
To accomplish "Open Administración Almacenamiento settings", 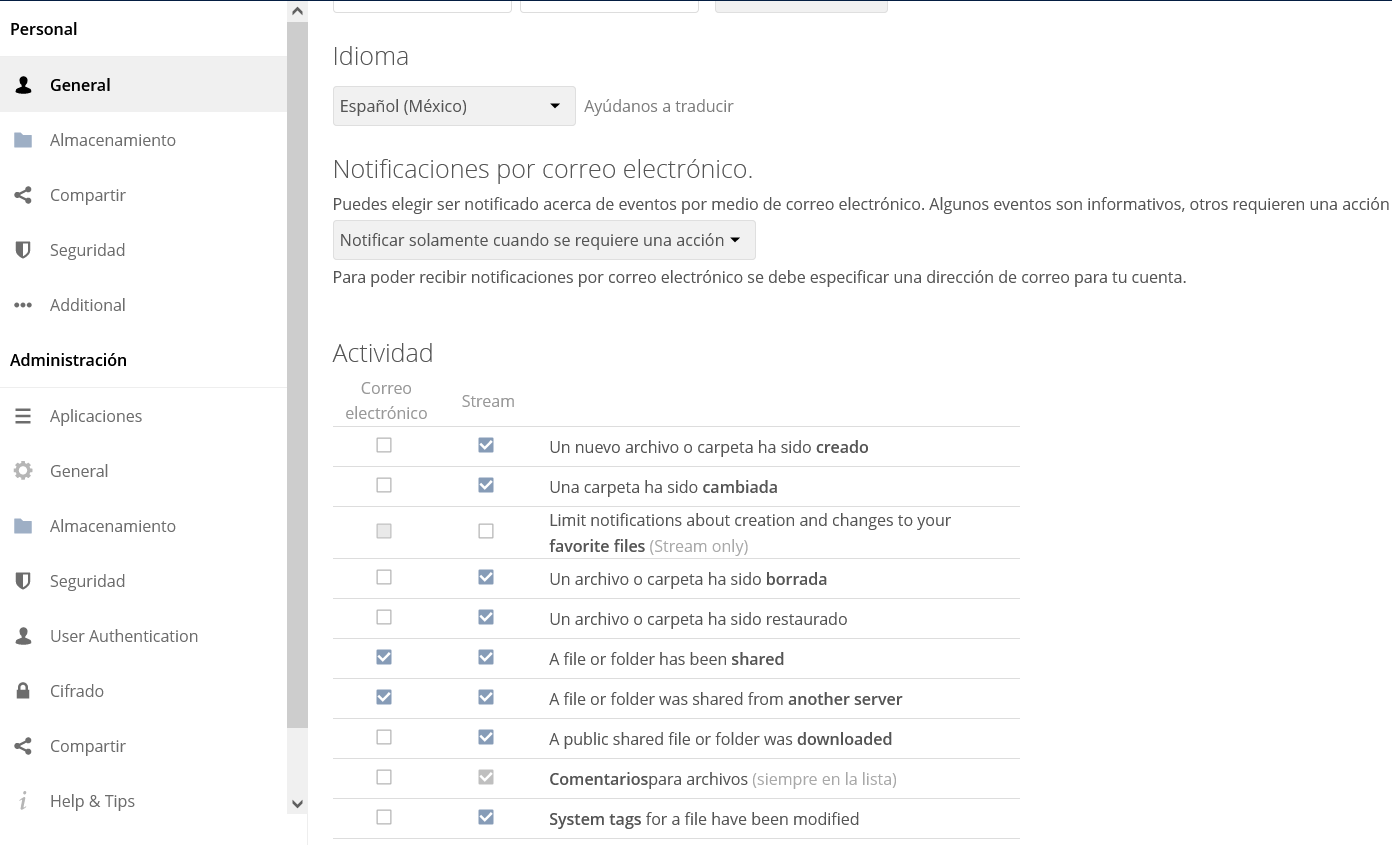I will point(143,526).
